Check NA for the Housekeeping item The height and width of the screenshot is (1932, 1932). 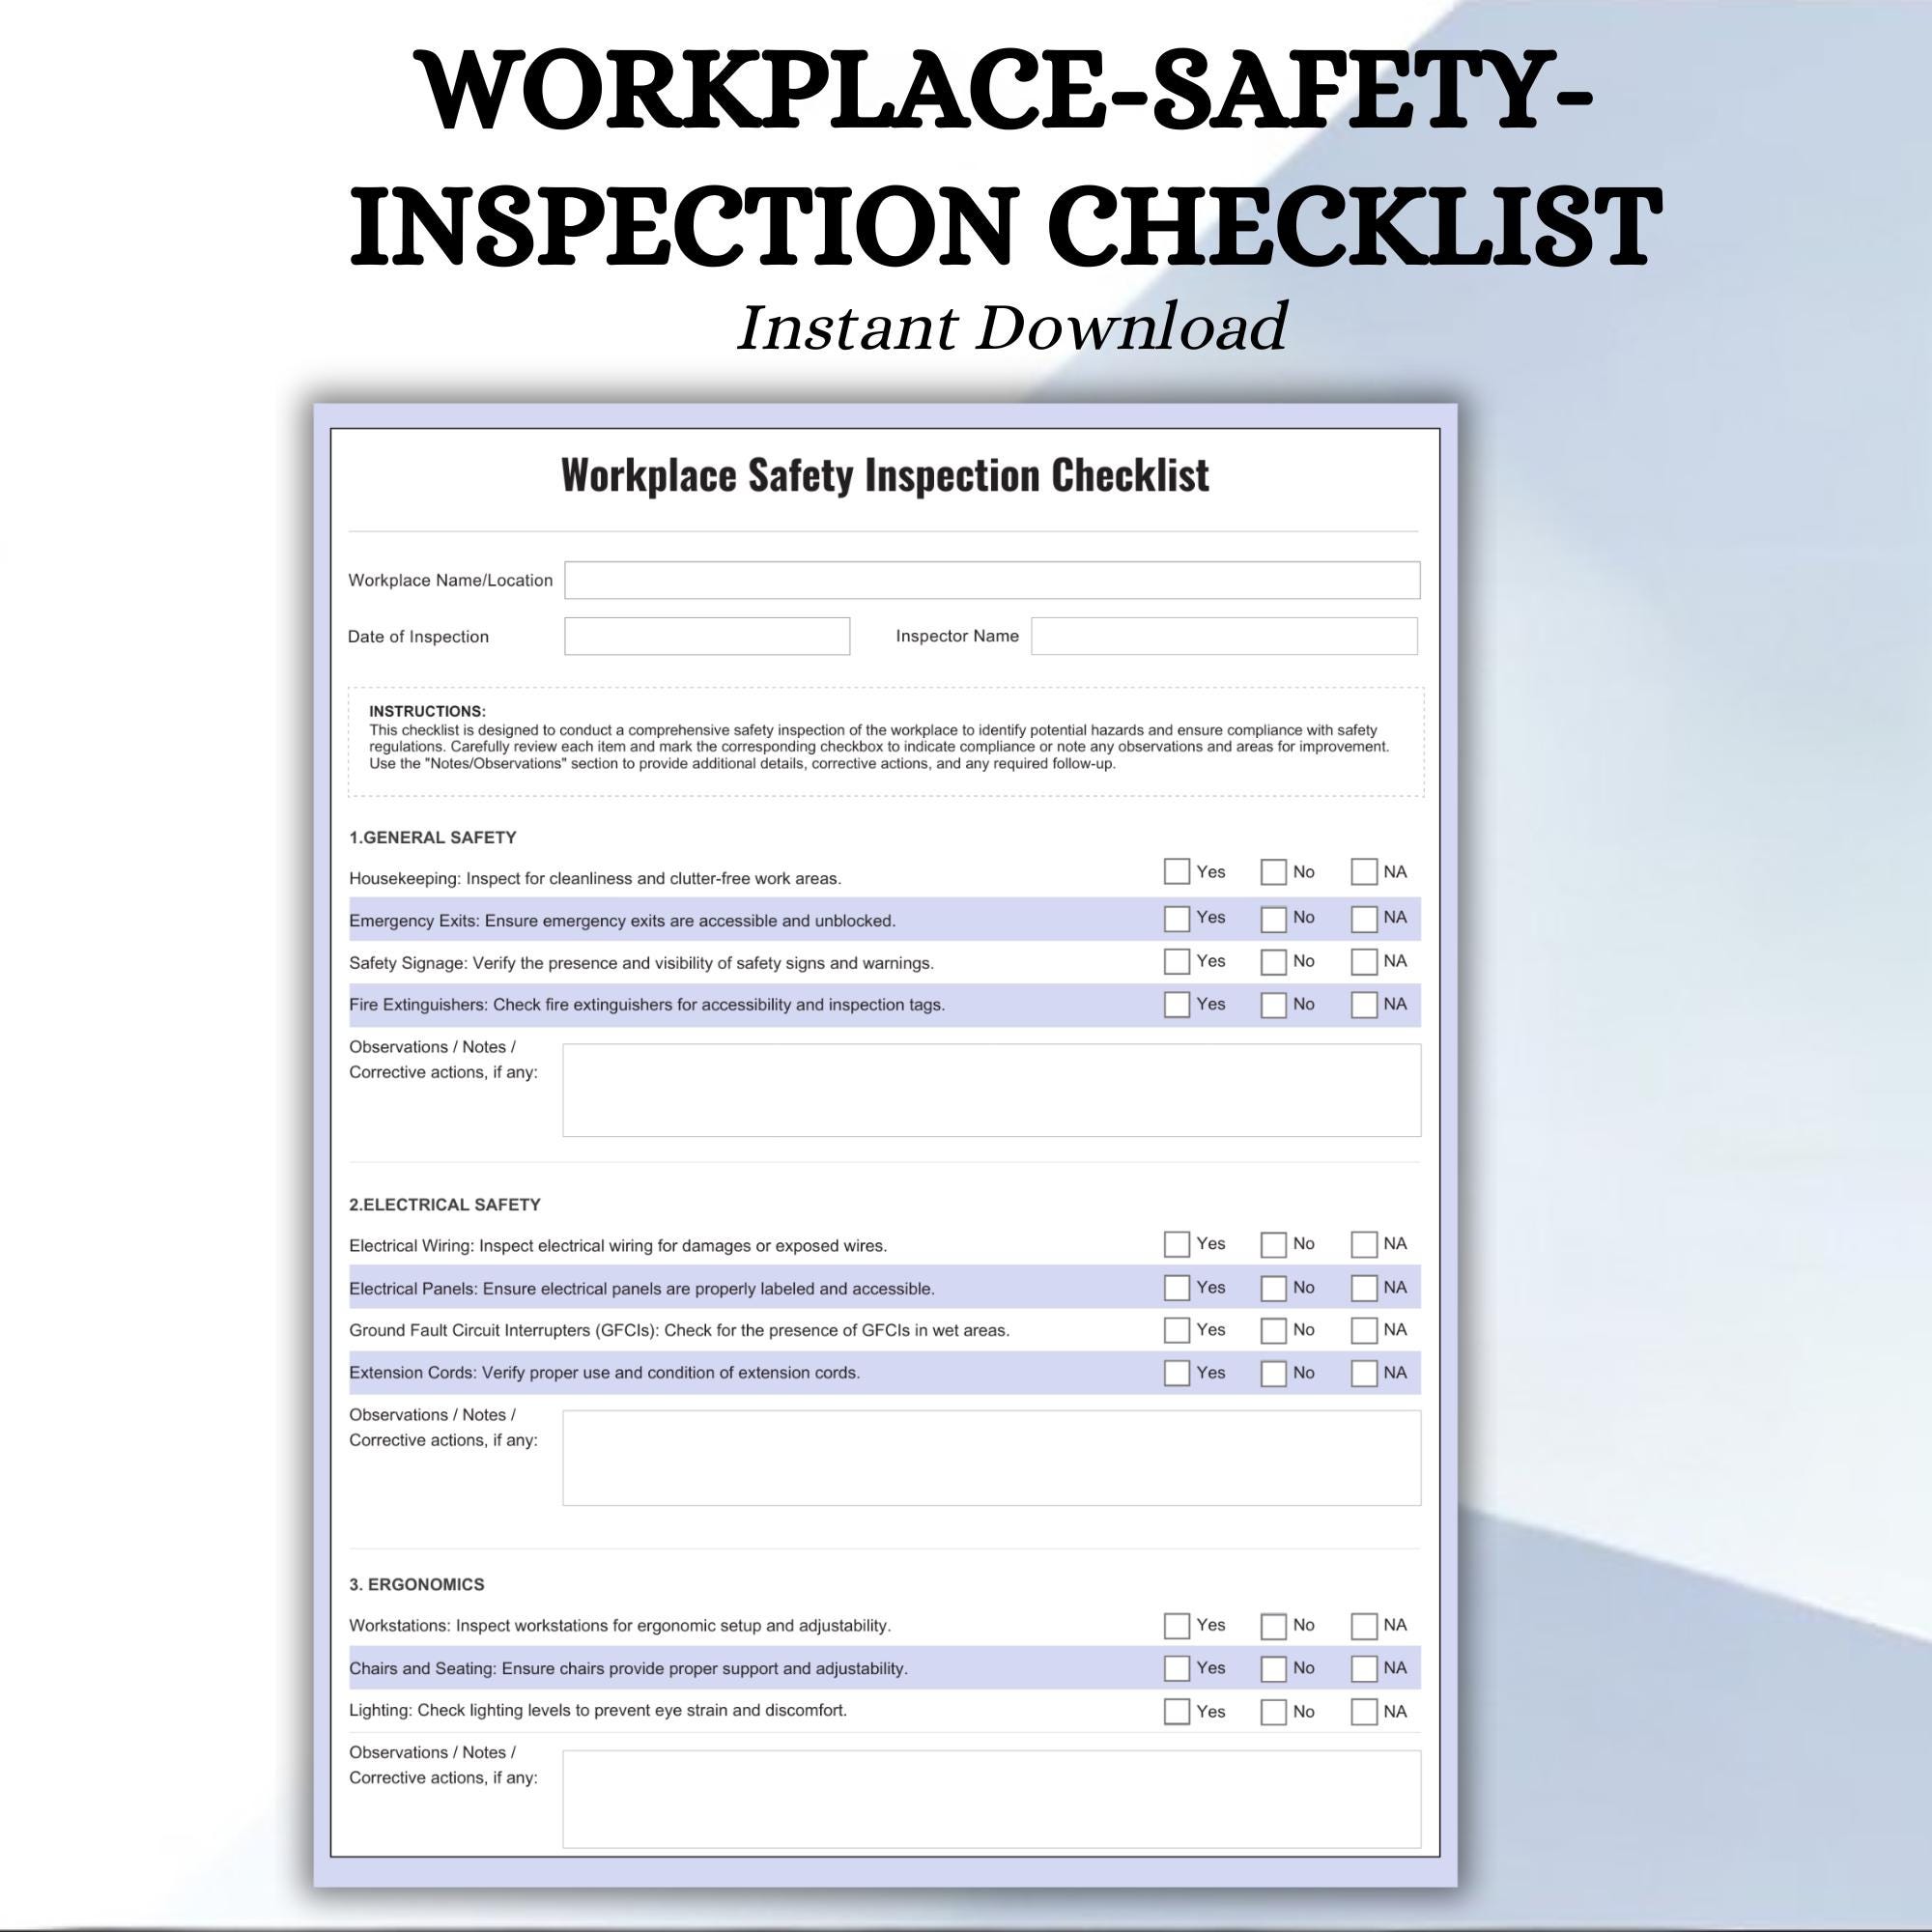(1364, 871)
